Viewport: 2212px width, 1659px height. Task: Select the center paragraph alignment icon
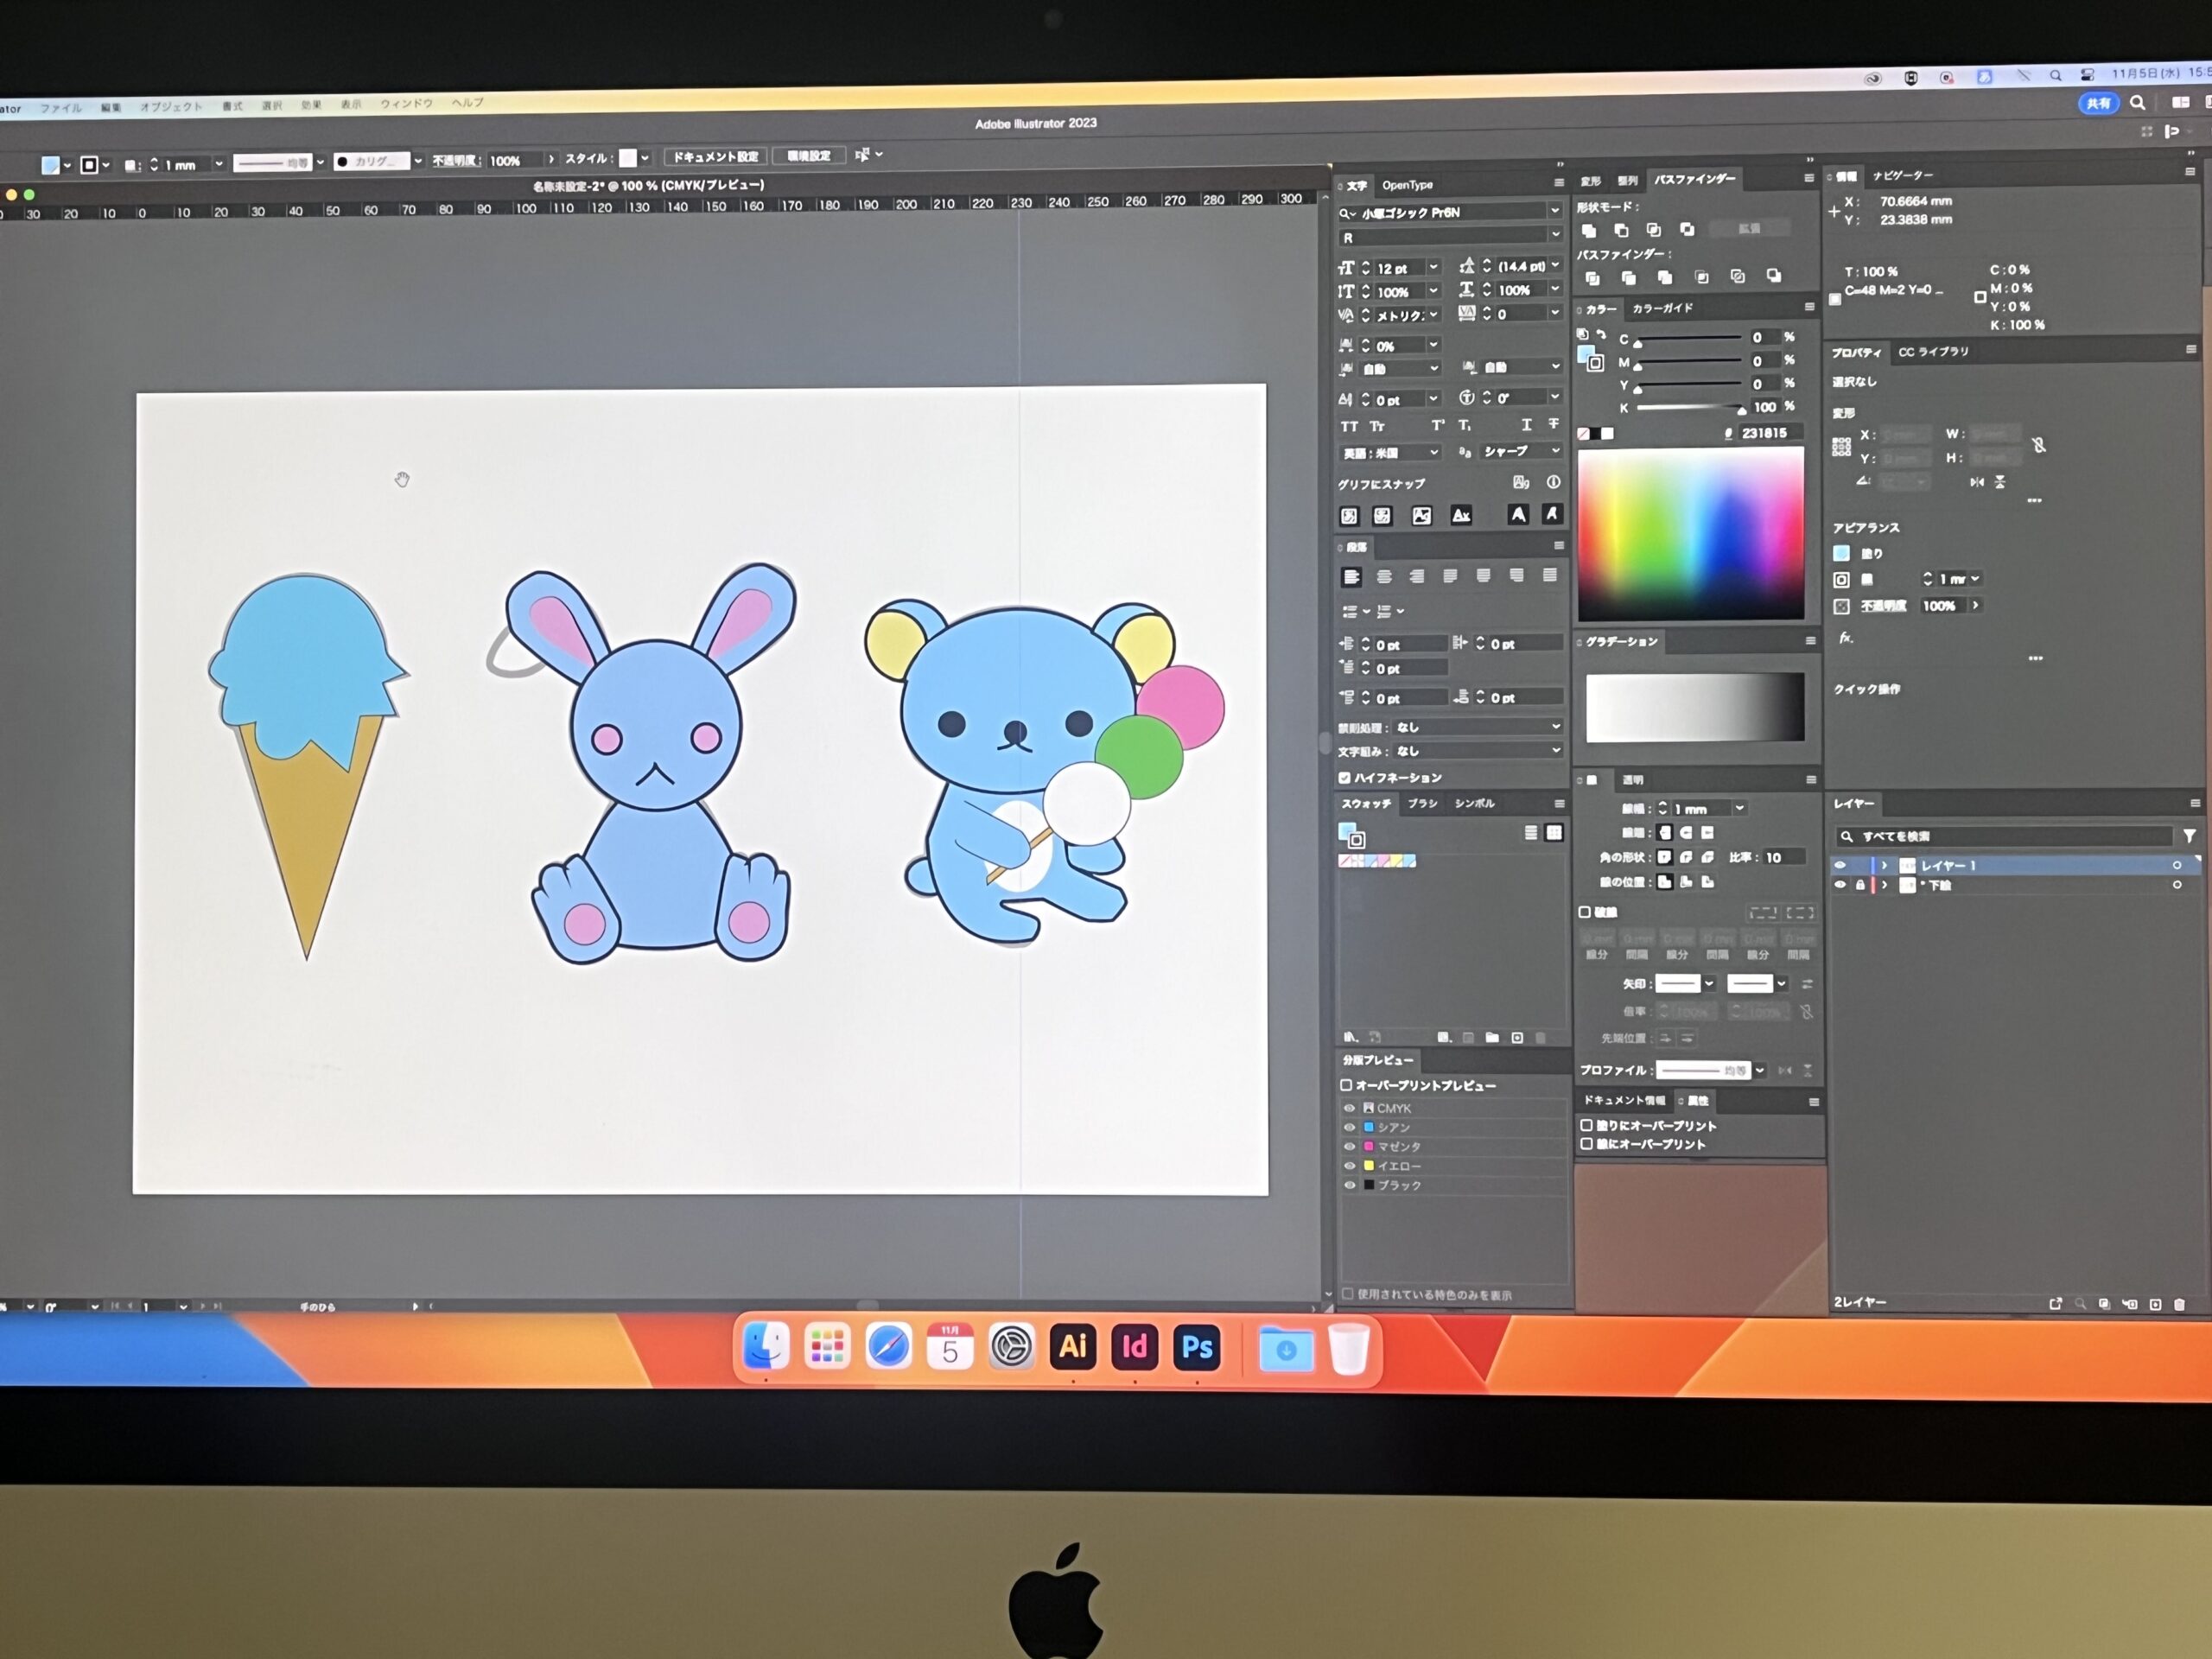1384,577
